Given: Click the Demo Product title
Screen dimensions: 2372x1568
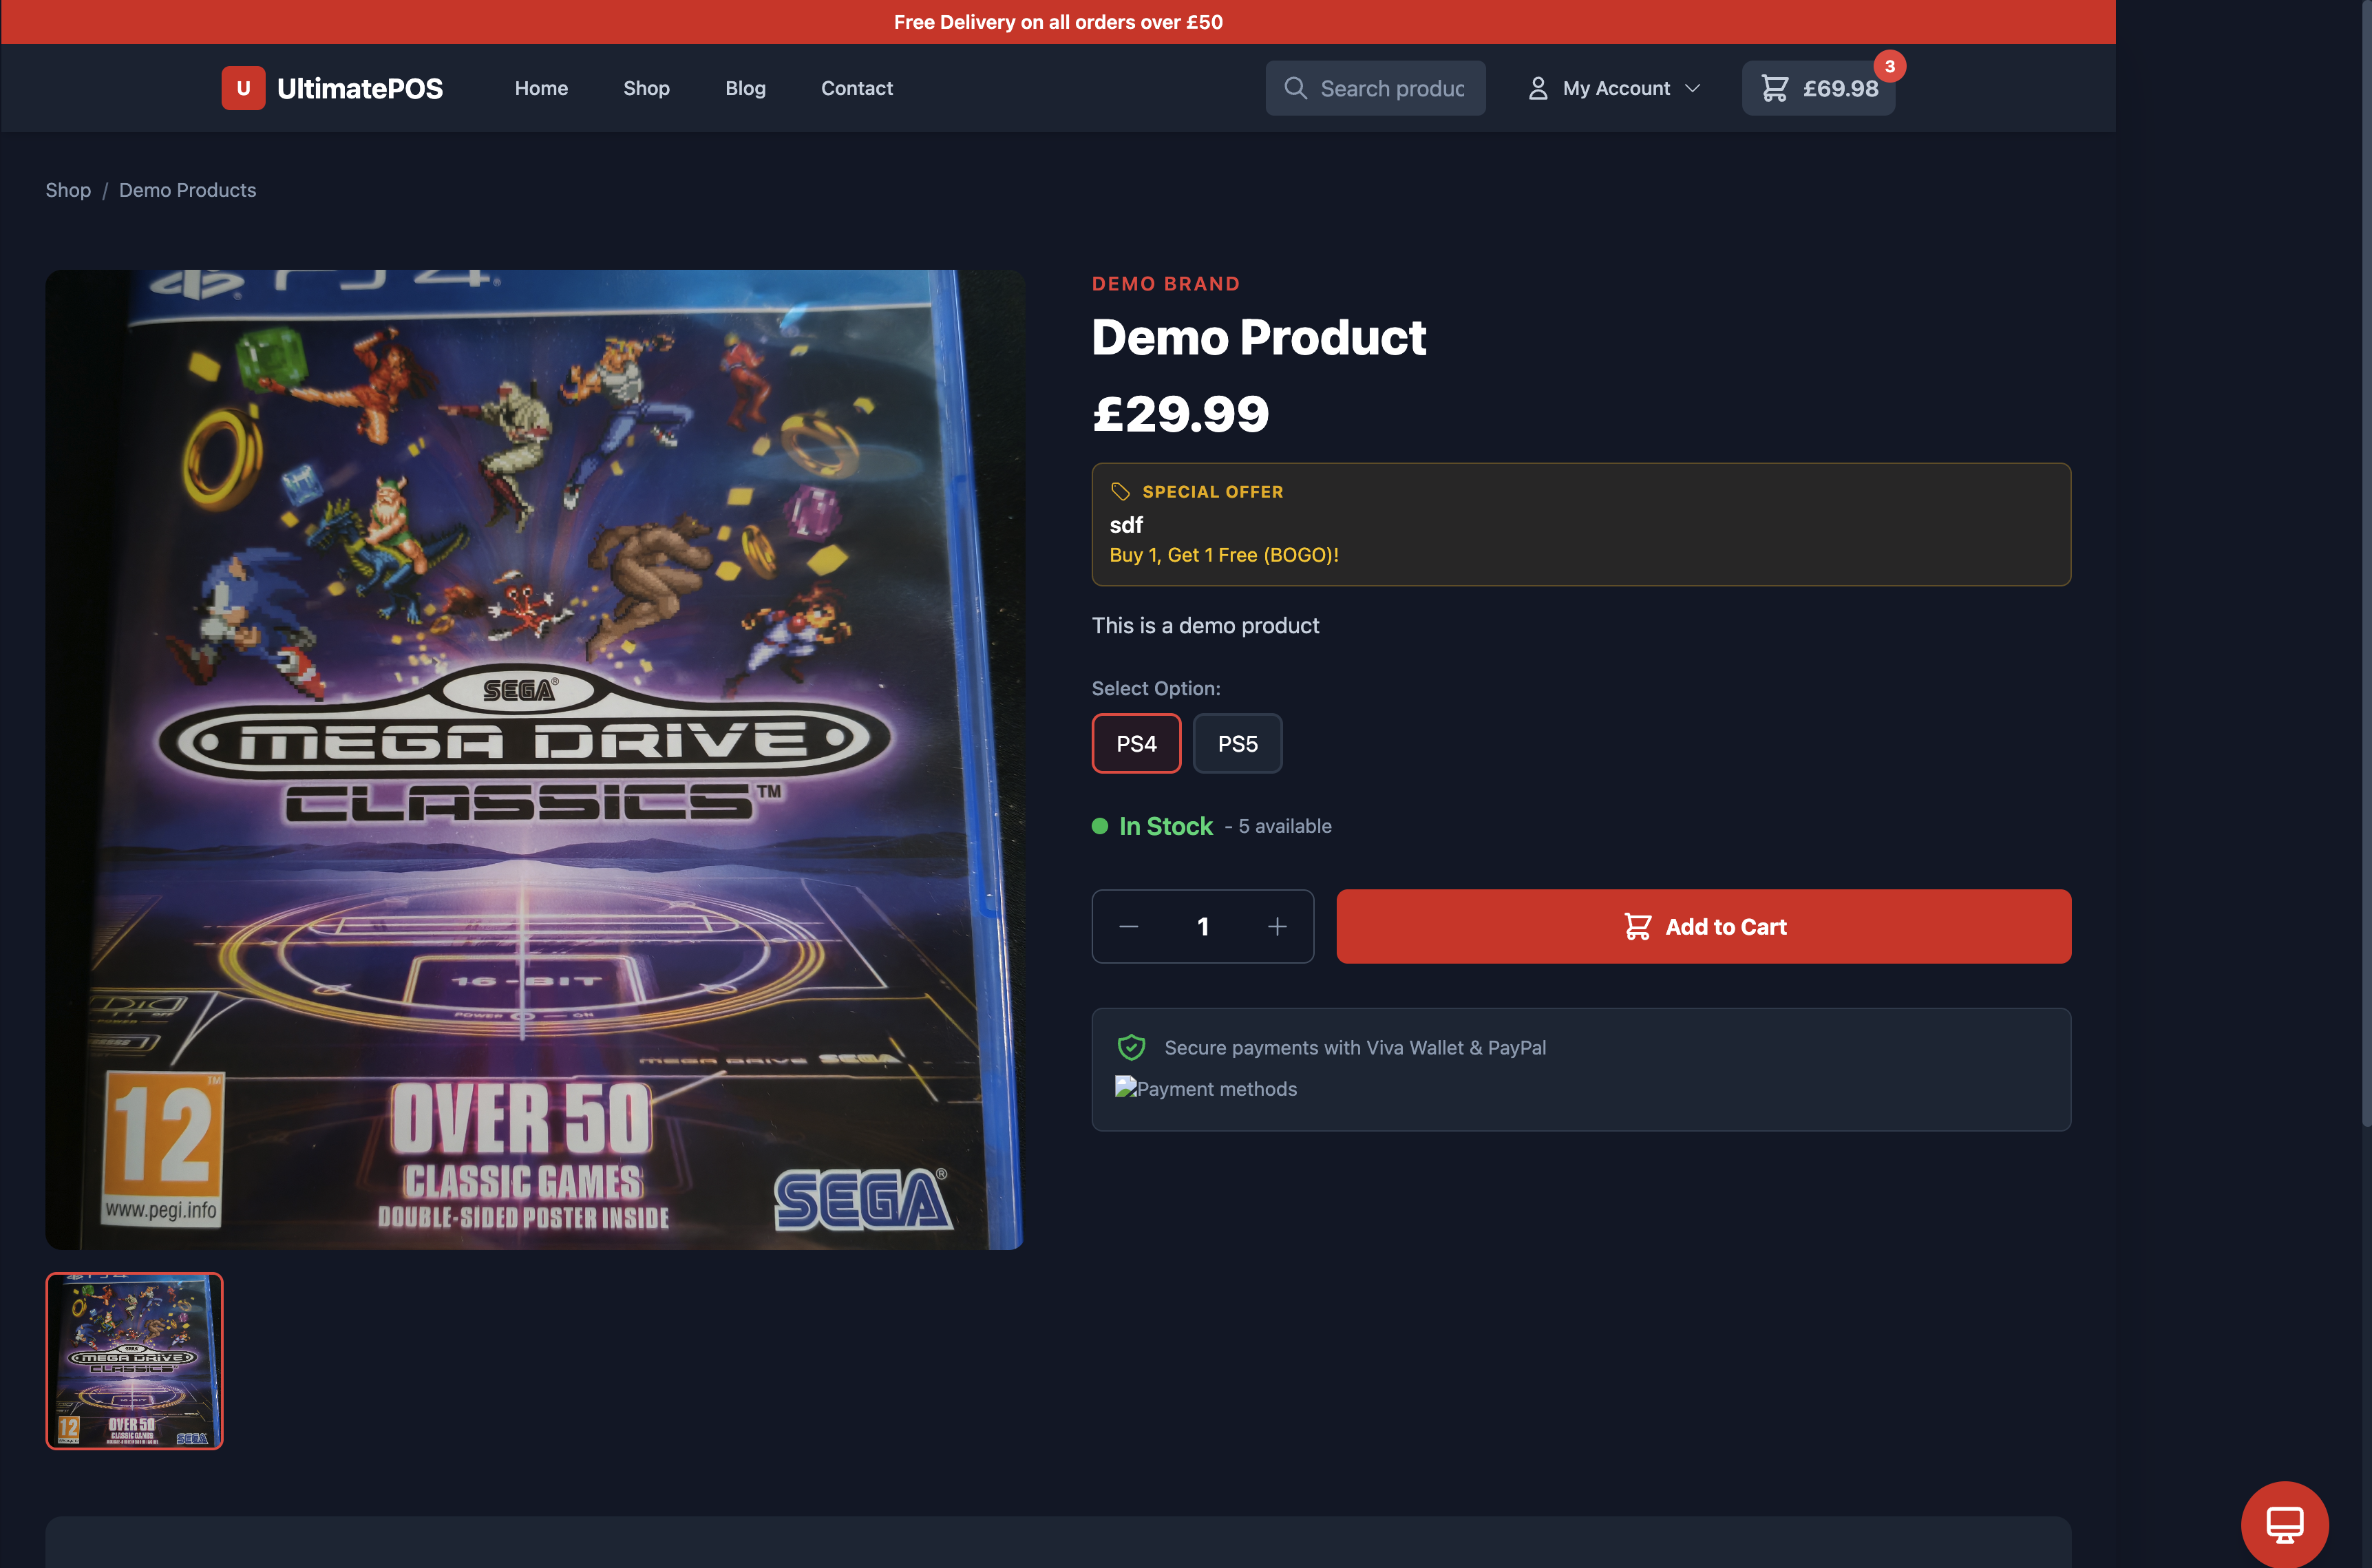Looking at the screenshot, I should pos(1259,337).
